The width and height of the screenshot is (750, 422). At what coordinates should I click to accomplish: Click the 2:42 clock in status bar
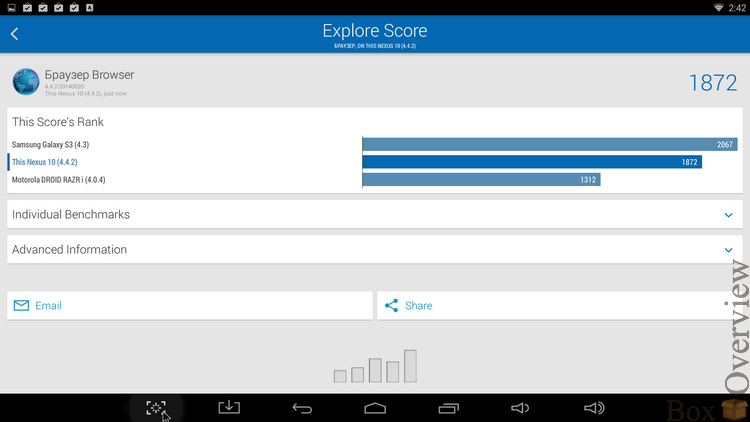pyautogui.click(x=737, y=8)
